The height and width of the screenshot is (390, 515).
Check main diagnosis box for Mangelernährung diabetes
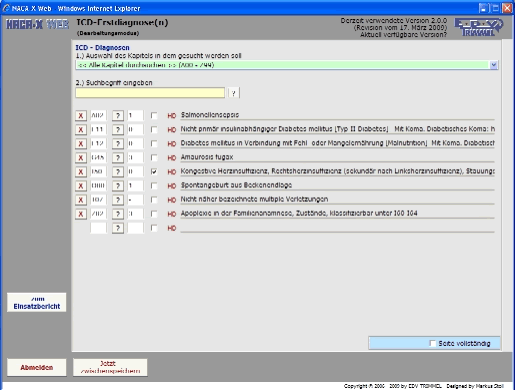point(154,143)
